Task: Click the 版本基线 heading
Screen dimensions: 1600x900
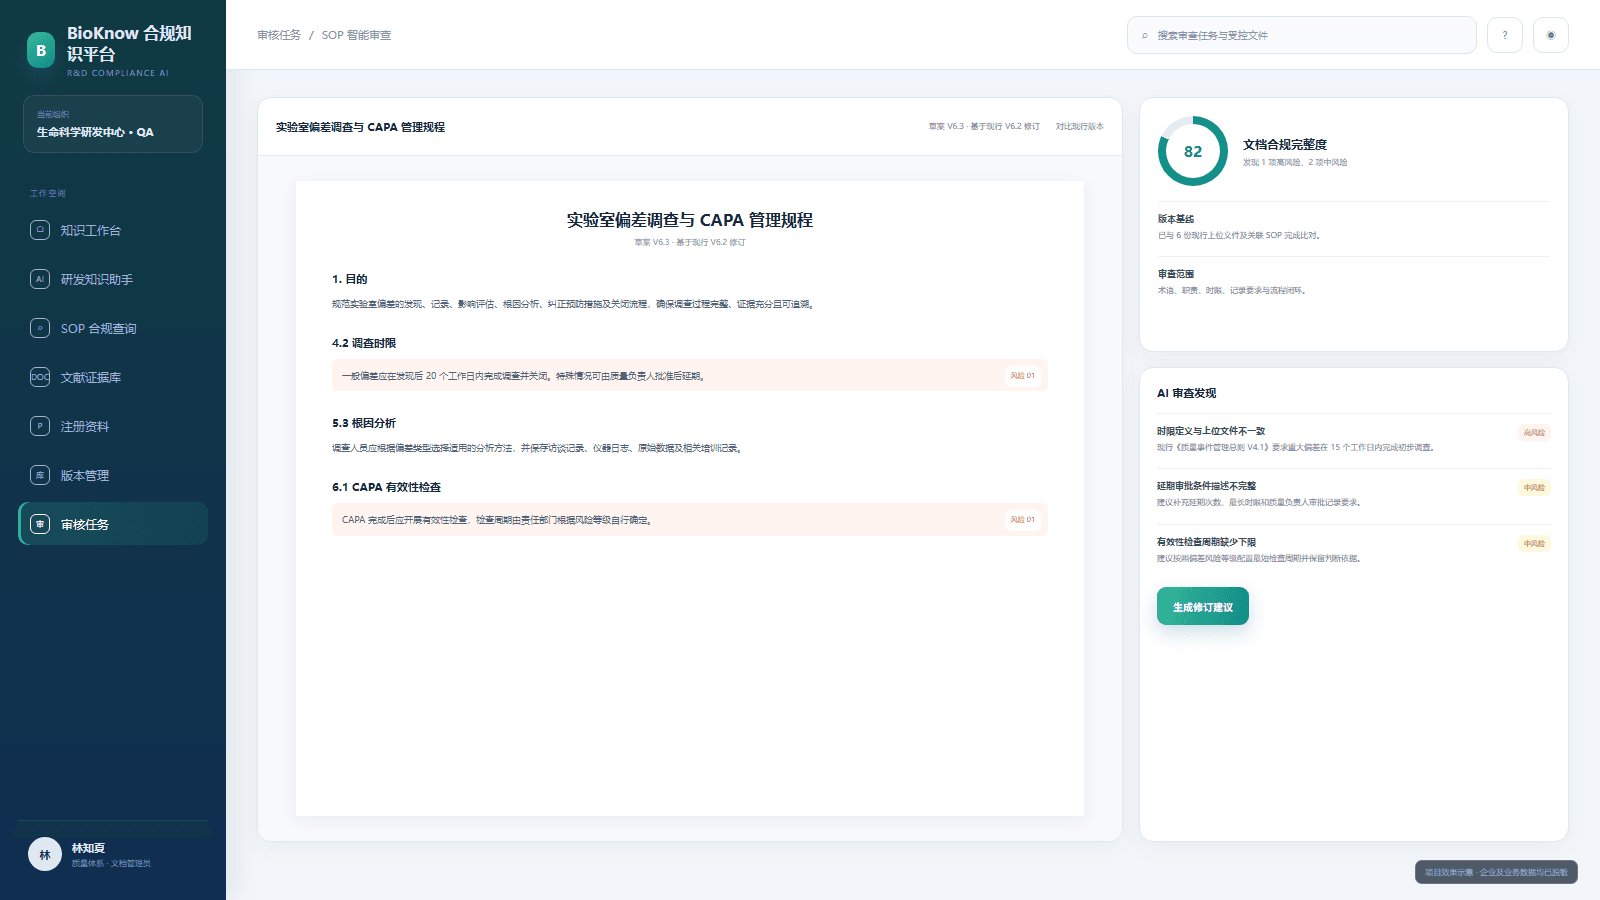Action: click(x=1176, y=219)
